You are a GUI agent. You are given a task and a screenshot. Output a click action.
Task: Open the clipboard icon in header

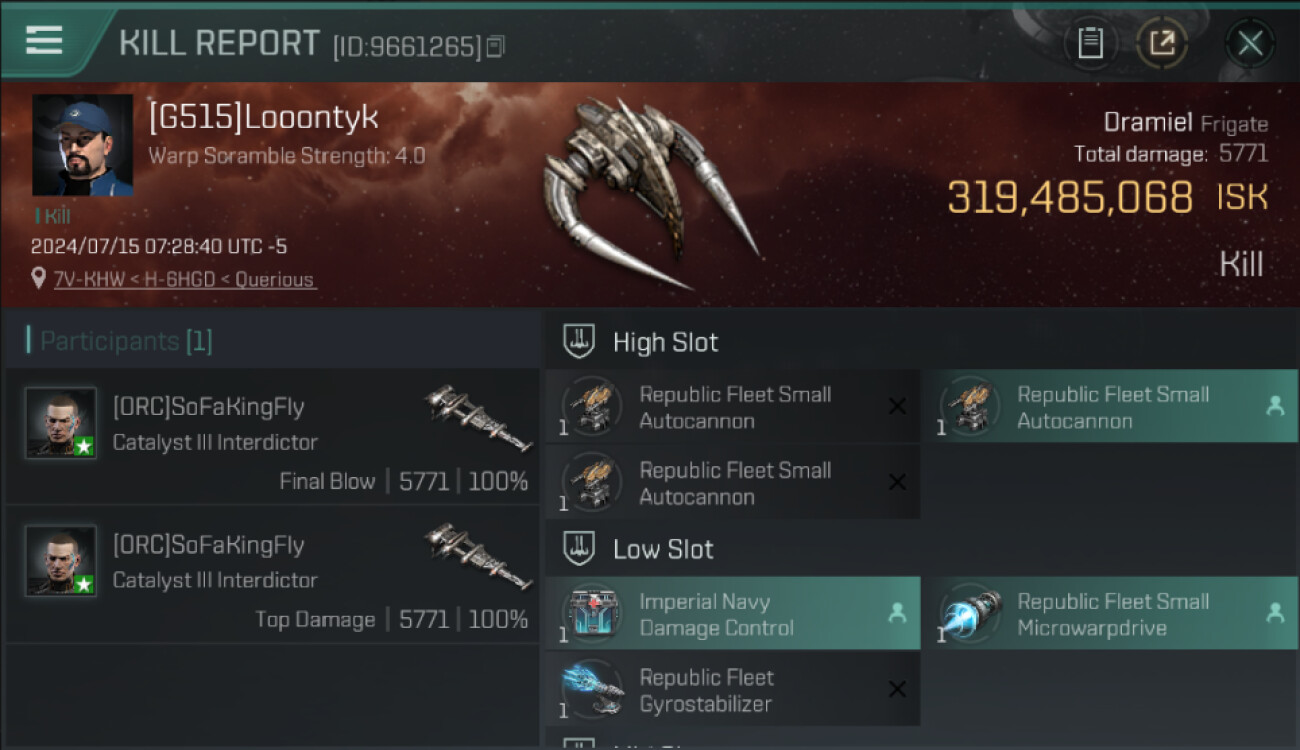click(1090, 43)
